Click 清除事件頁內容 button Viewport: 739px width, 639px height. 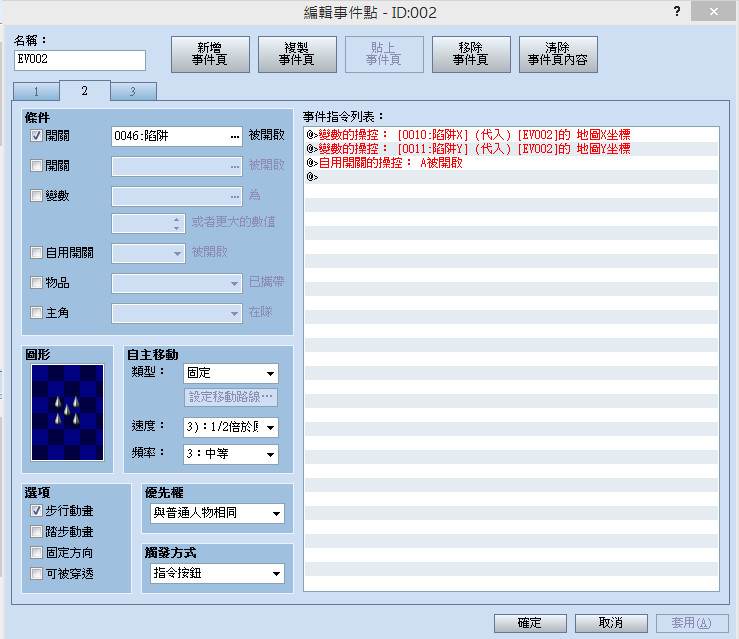pos(558,54)
